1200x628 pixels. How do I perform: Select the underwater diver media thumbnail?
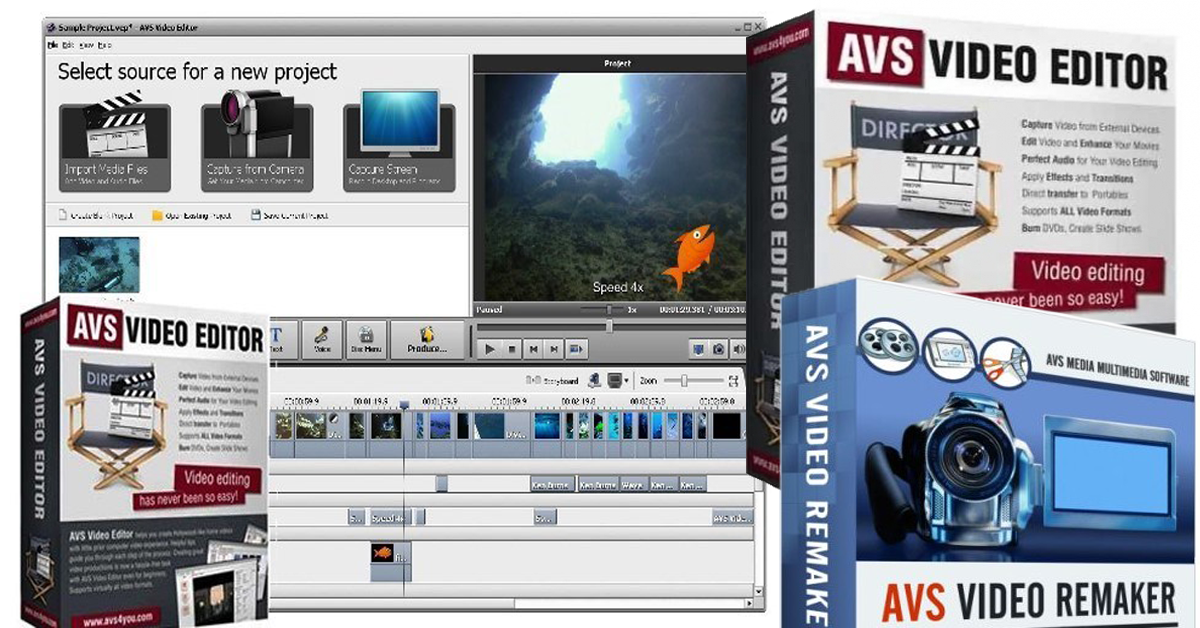99,264
